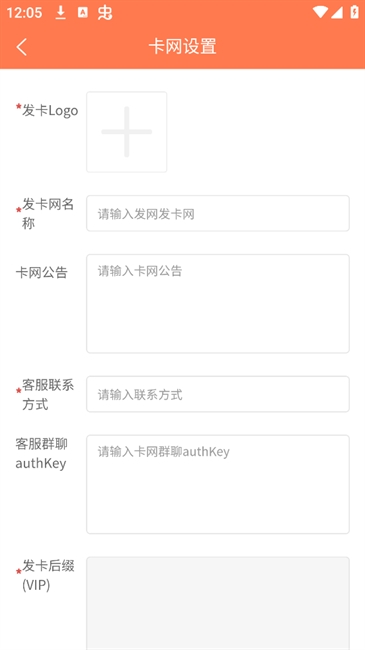365x650 pixels.
Task: Tap the 12:05 clock in status bar
Action: click(24, 13)
